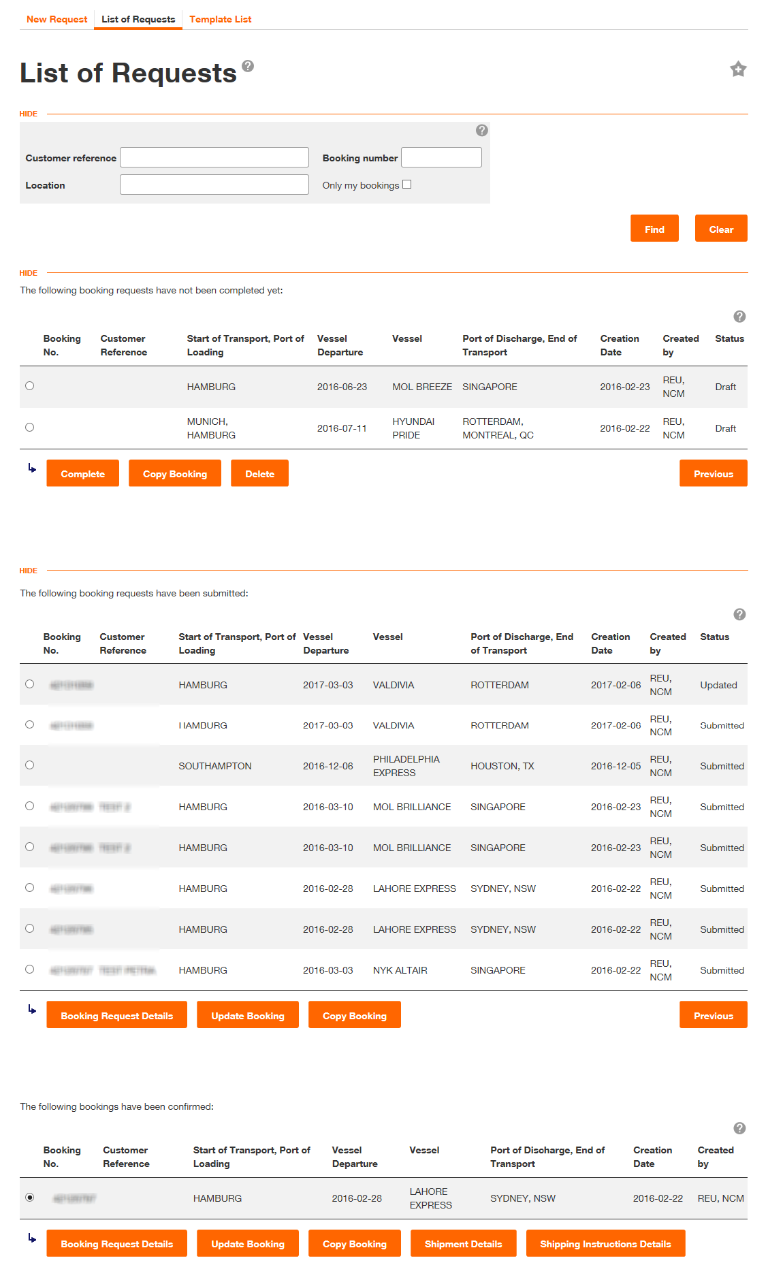768x1280 pixels.
Task: Open help icon inside search filter panel
Action: tap(482, 130)
